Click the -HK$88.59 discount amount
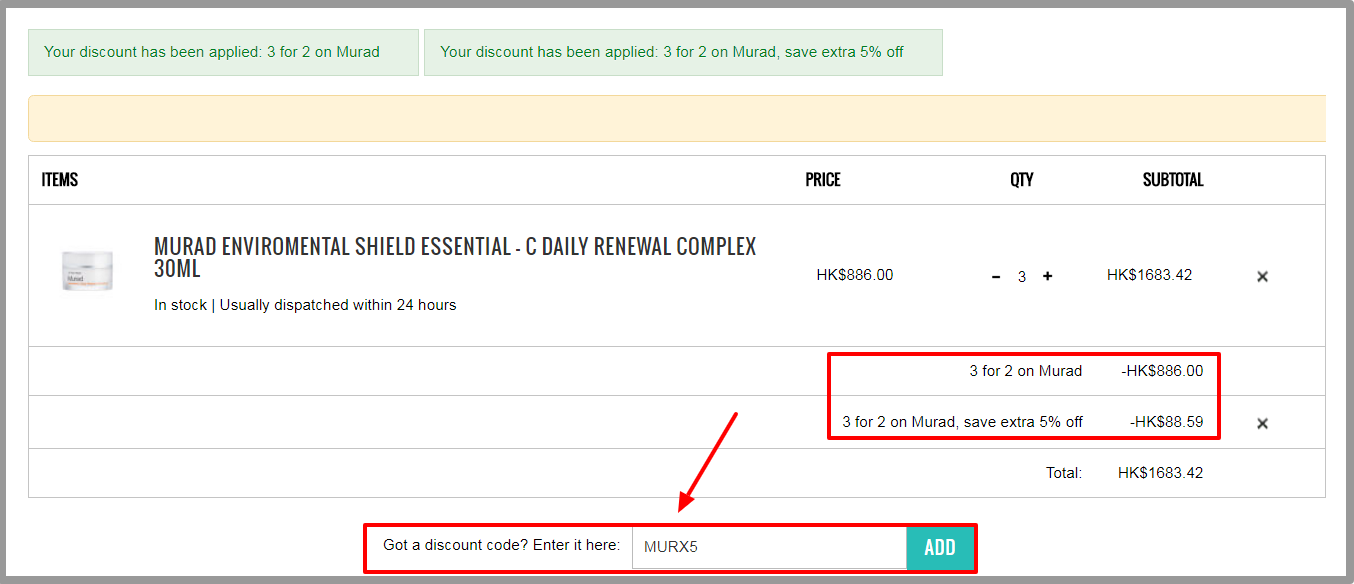The image size is (1354, 584). (1167, 422)
